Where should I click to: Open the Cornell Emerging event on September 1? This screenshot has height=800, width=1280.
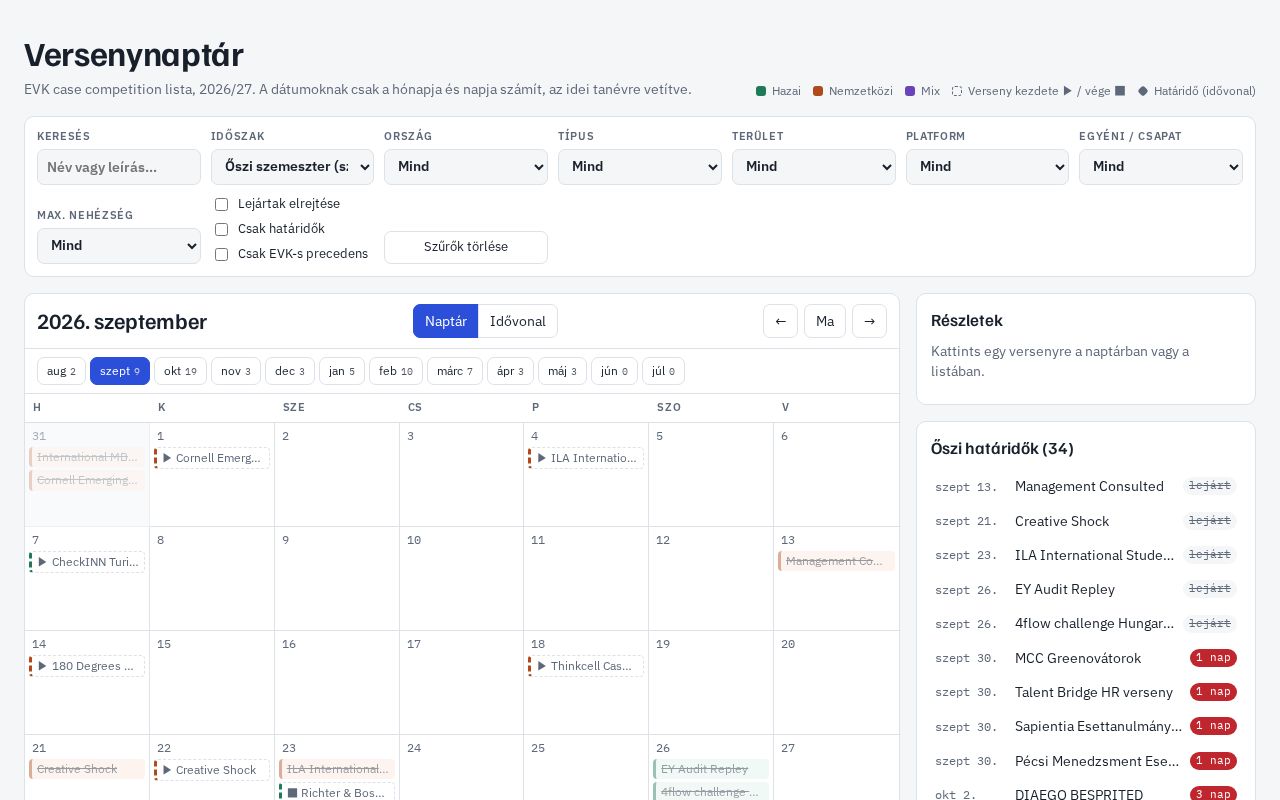212,458
